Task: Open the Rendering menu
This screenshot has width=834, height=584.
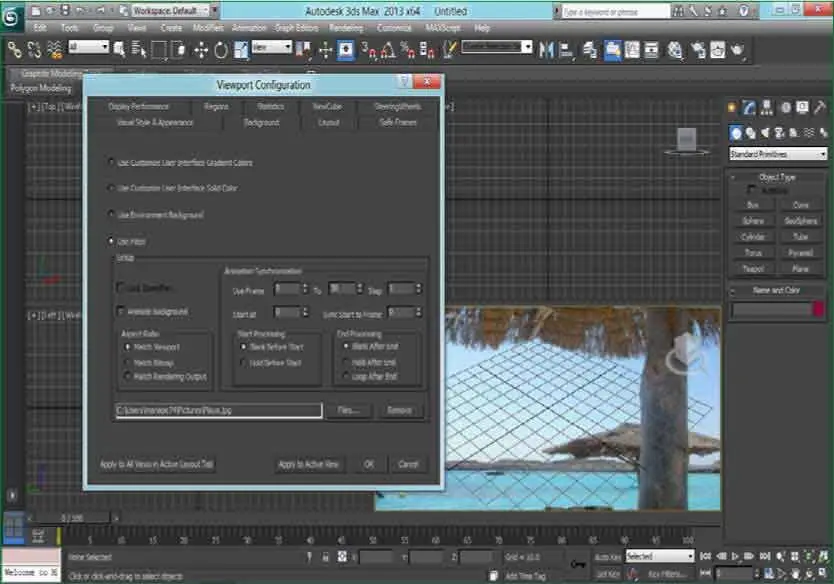Action: pos(346,28)
